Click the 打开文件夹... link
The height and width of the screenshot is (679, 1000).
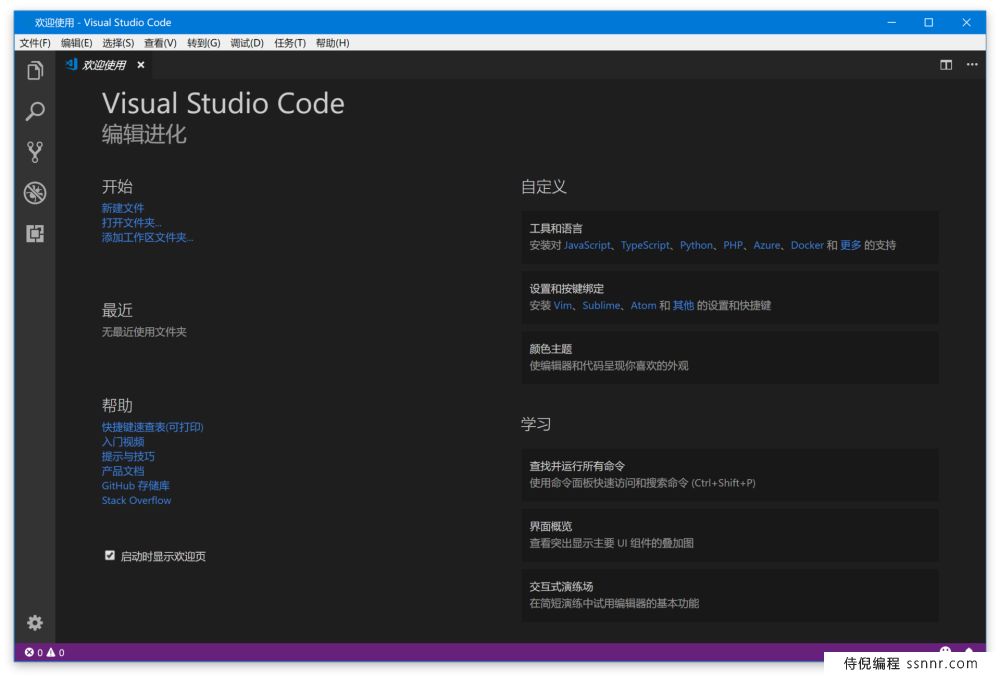point(131,223)
